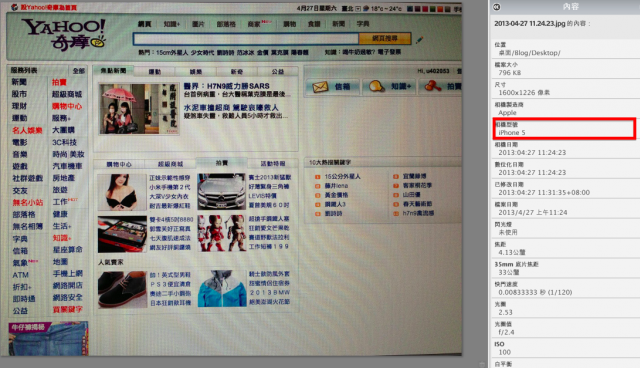Expand the 臺北 city dropdown
This screenshot has width=640, height=368.
click(x=358, y=9)
